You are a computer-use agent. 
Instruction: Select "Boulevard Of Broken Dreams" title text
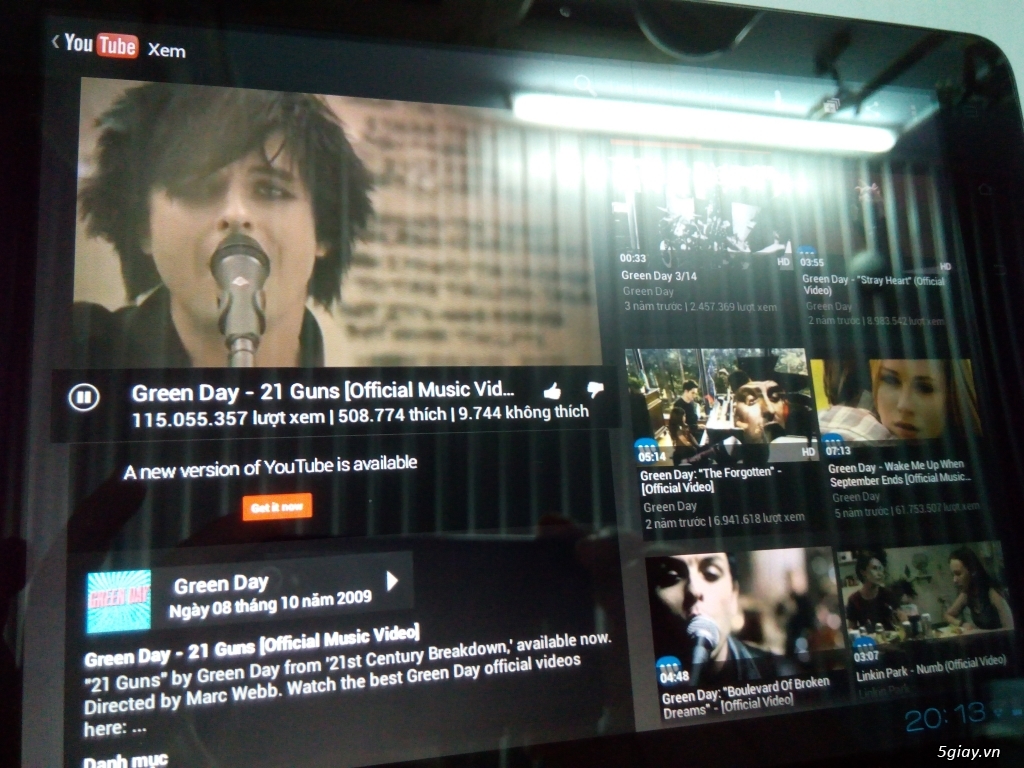pos(746,699)
